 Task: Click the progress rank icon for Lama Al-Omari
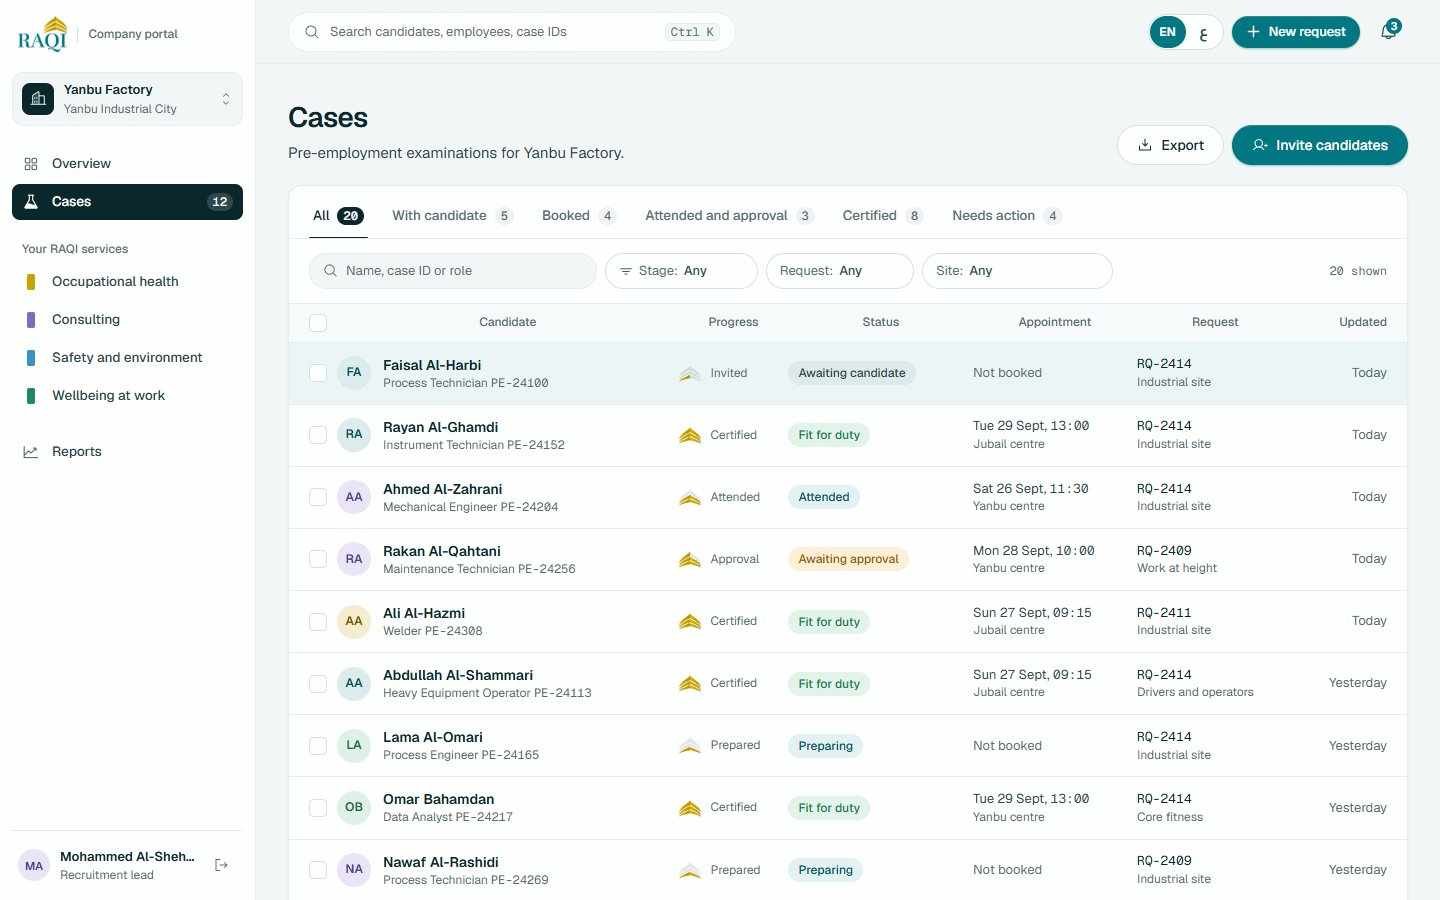(x=690, y=745)
